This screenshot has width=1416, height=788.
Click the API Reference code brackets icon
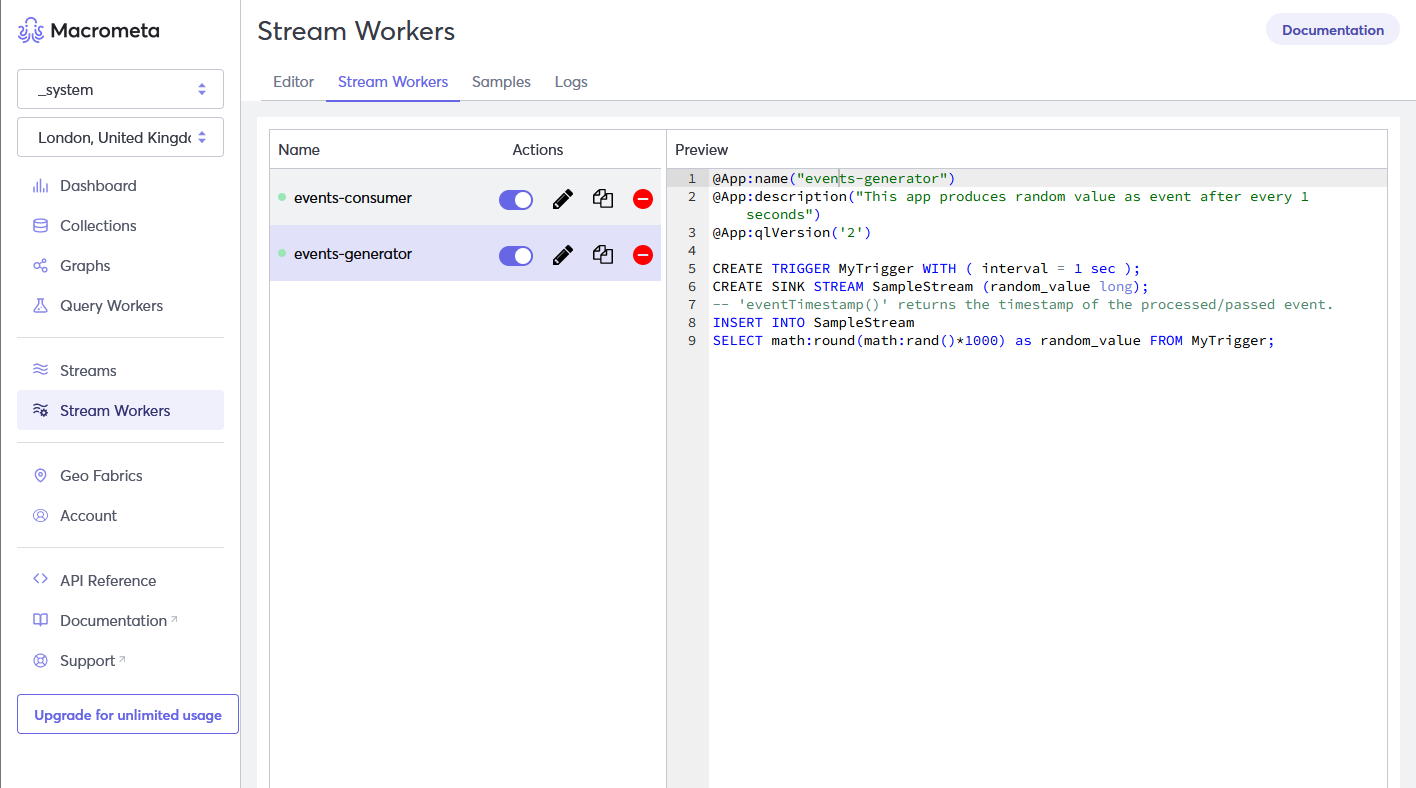coord(40,580)
